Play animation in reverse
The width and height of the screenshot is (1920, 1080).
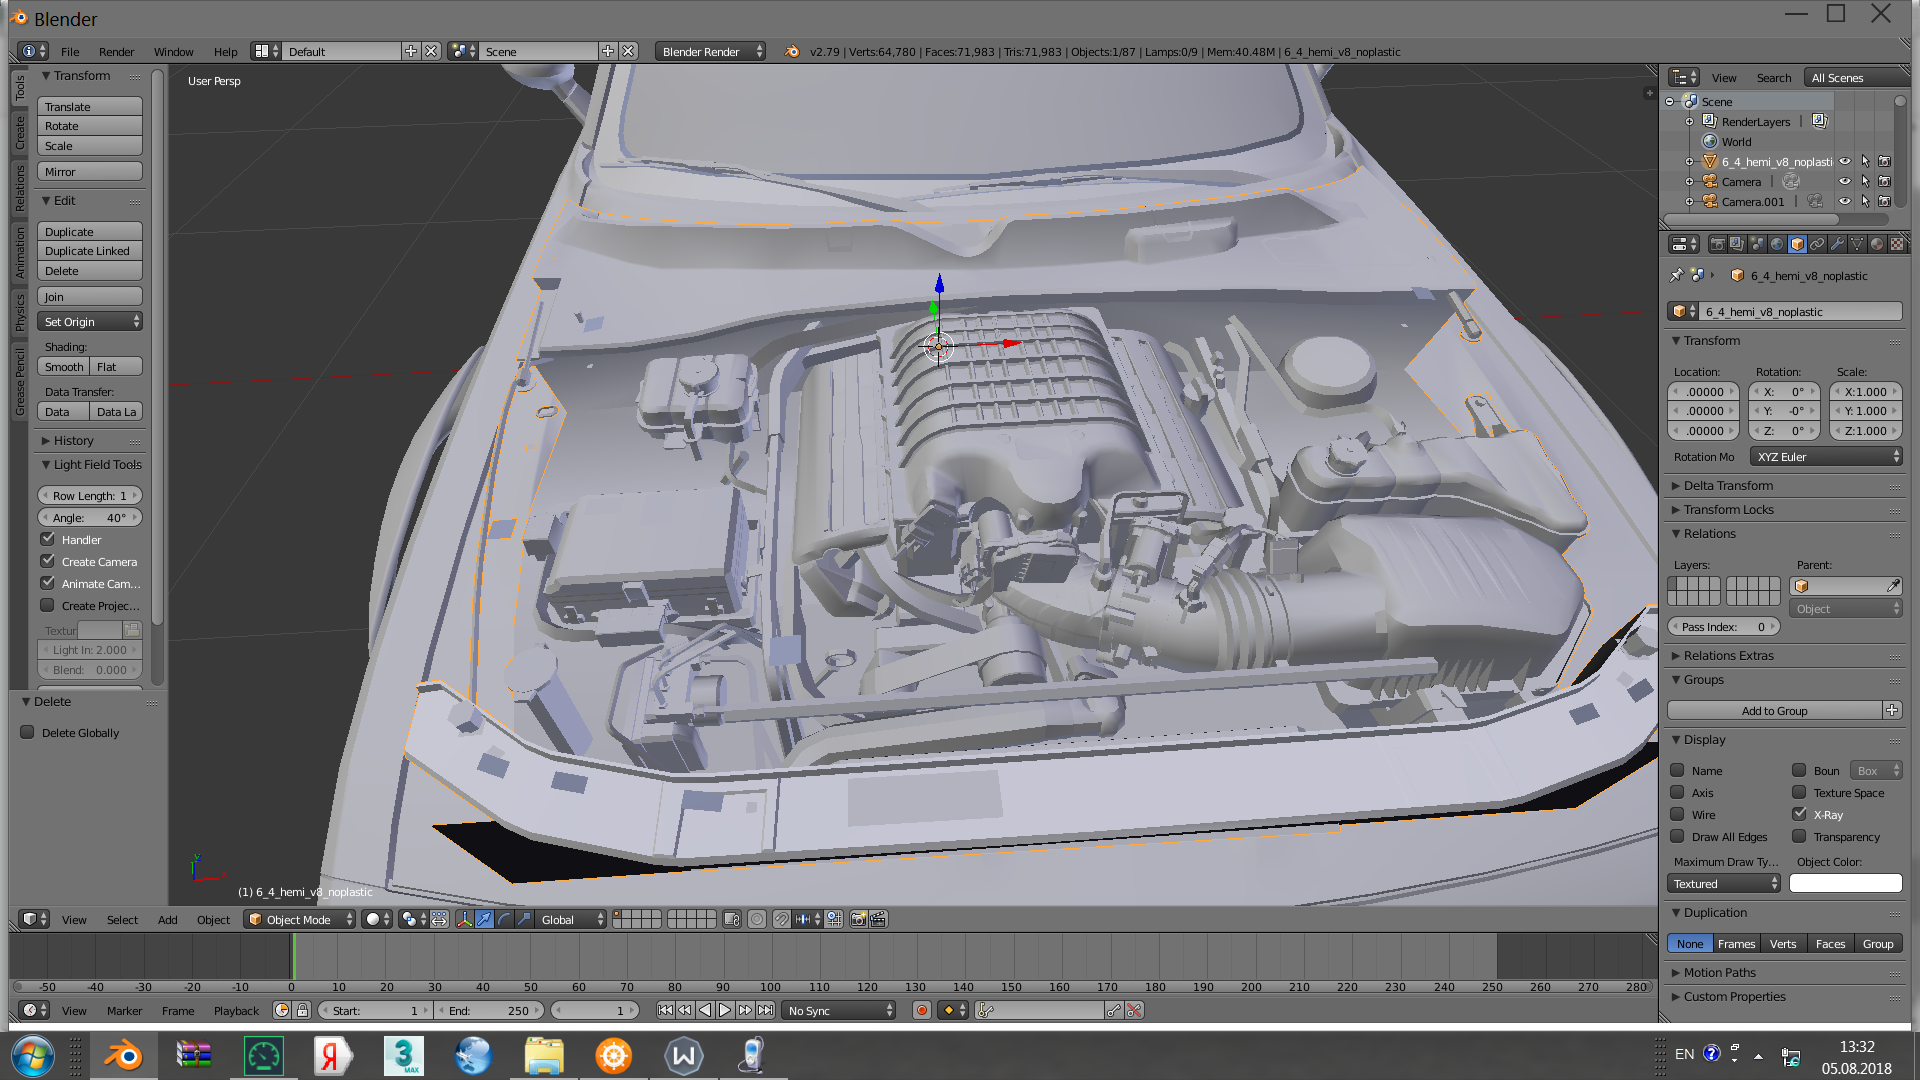click(x=705, y=1010)
